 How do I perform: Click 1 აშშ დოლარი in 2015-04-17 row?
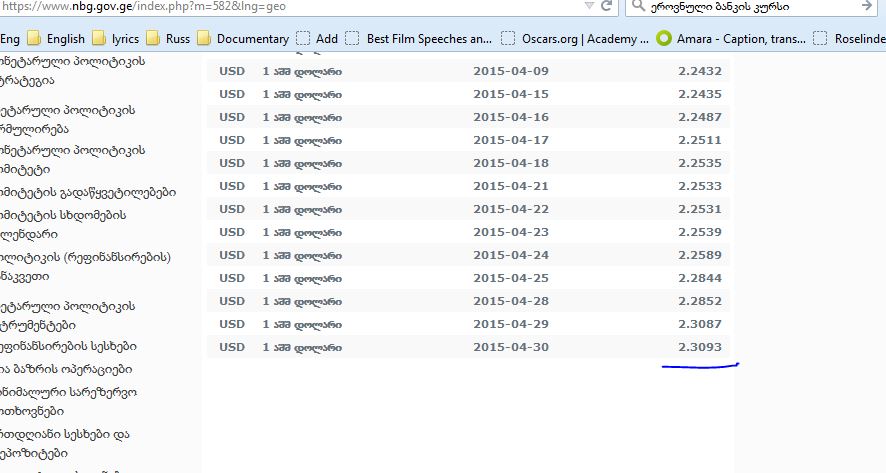click(x=302, y=140)
